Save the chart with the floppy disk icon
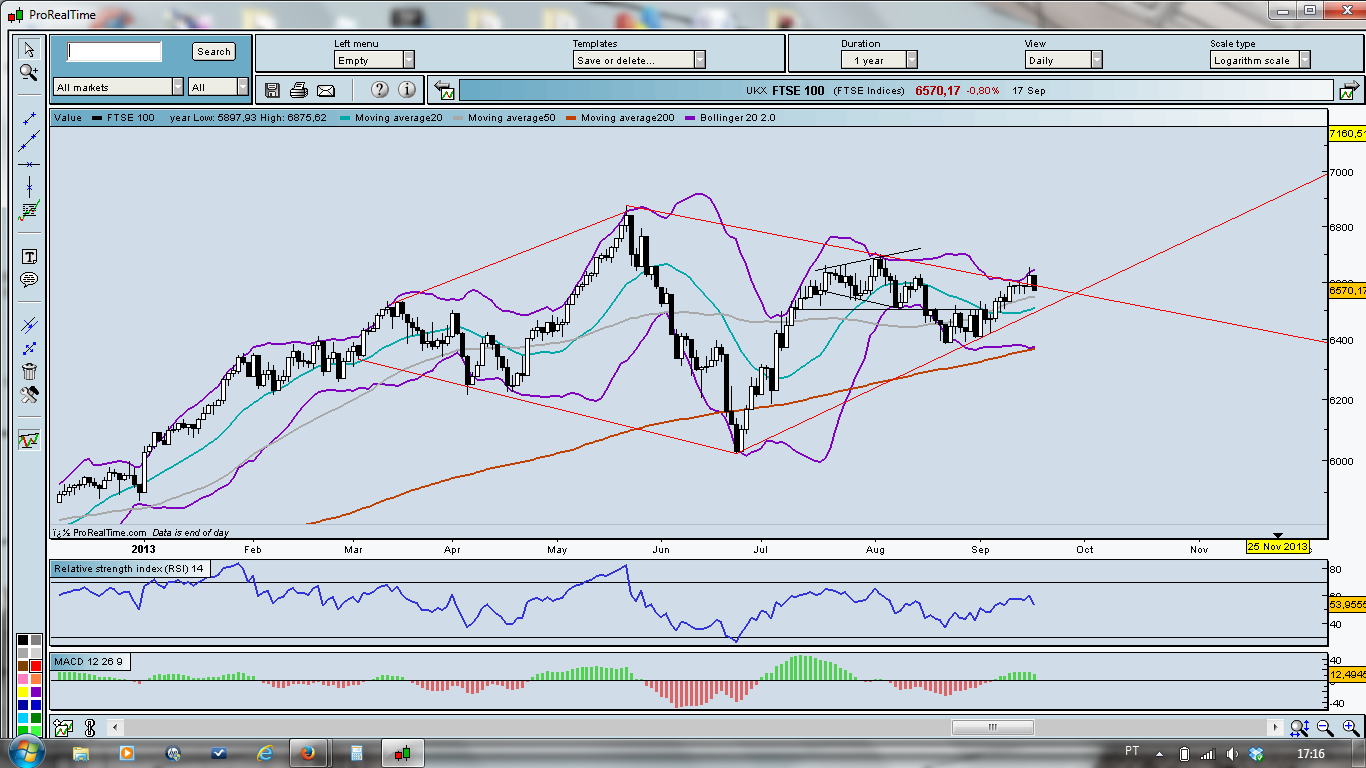 tap(272, 90)
